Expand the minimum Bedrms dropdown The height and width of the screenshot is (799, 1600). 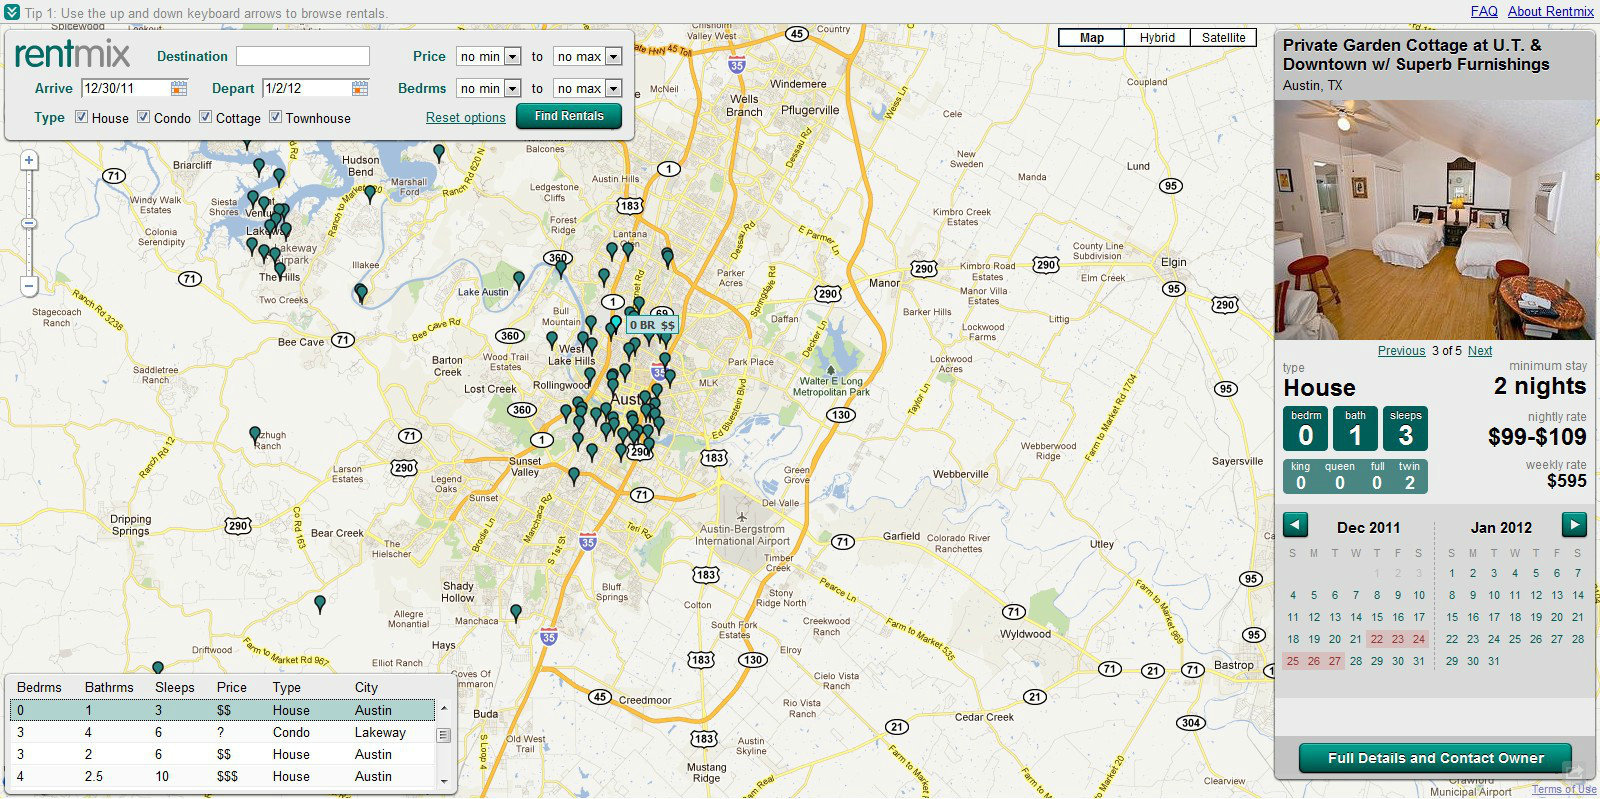point(489,89)
